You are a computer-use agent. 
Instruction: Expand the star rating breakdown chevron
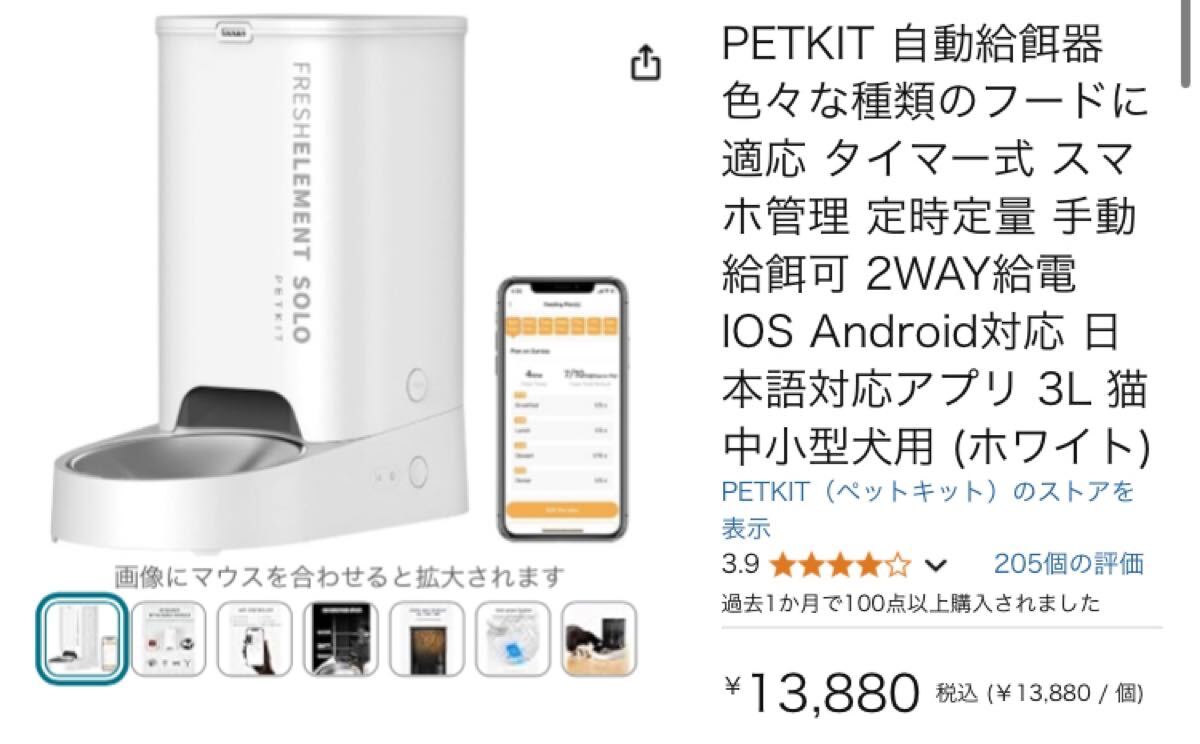pos(936,566)
